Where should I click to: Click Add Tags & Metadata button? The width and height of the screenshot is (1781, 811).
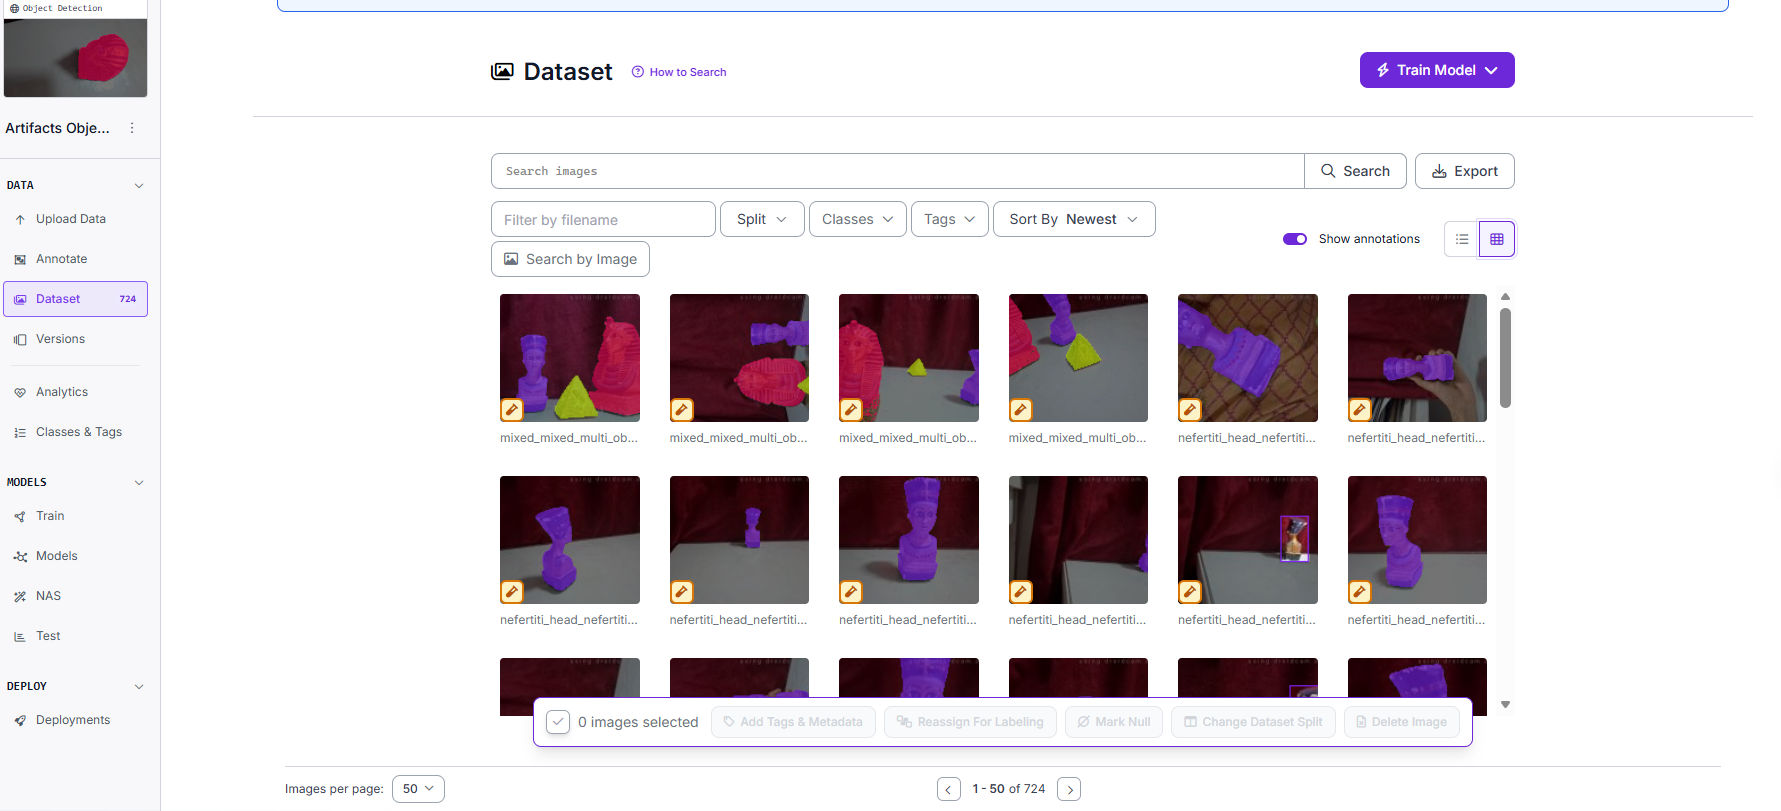(x=793, y=722)
